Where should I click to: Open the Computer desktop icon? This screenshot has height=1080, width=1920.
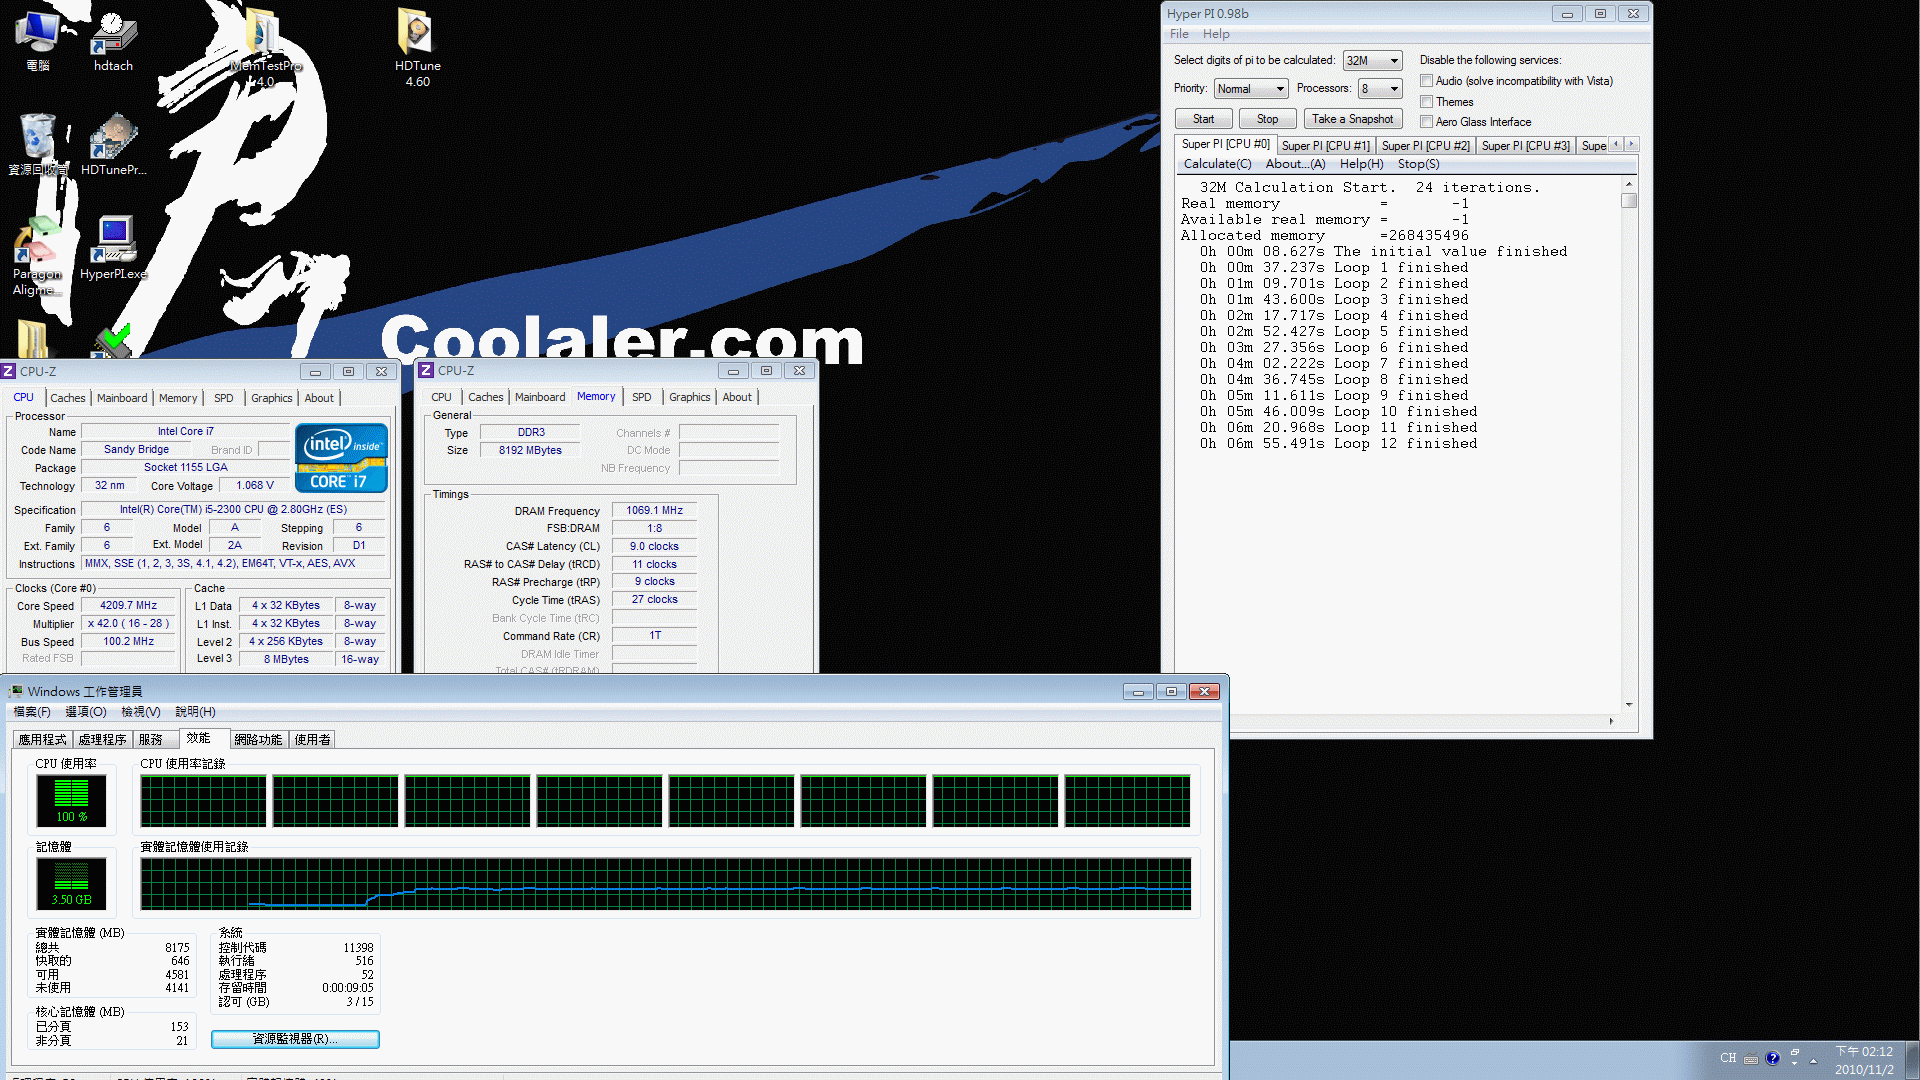coord(38,42)
